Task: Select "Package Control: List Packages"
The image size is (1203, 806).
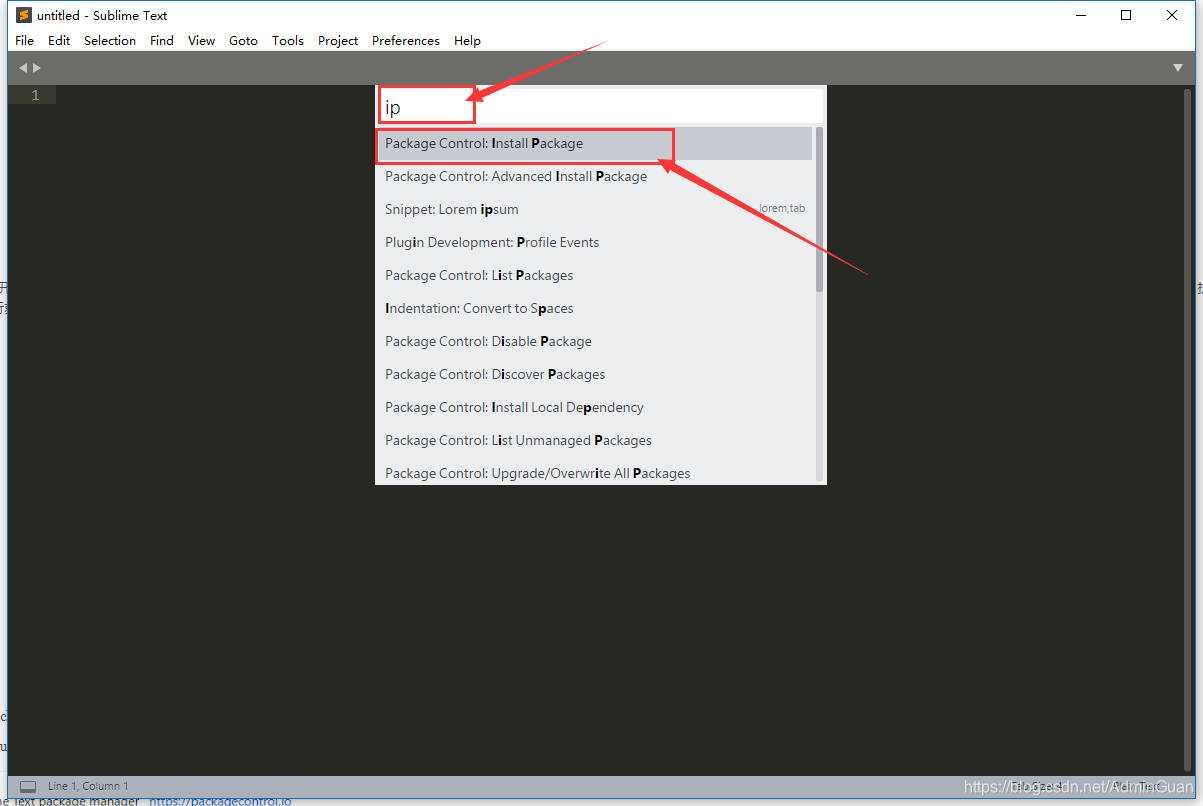Action: point(479,275)
